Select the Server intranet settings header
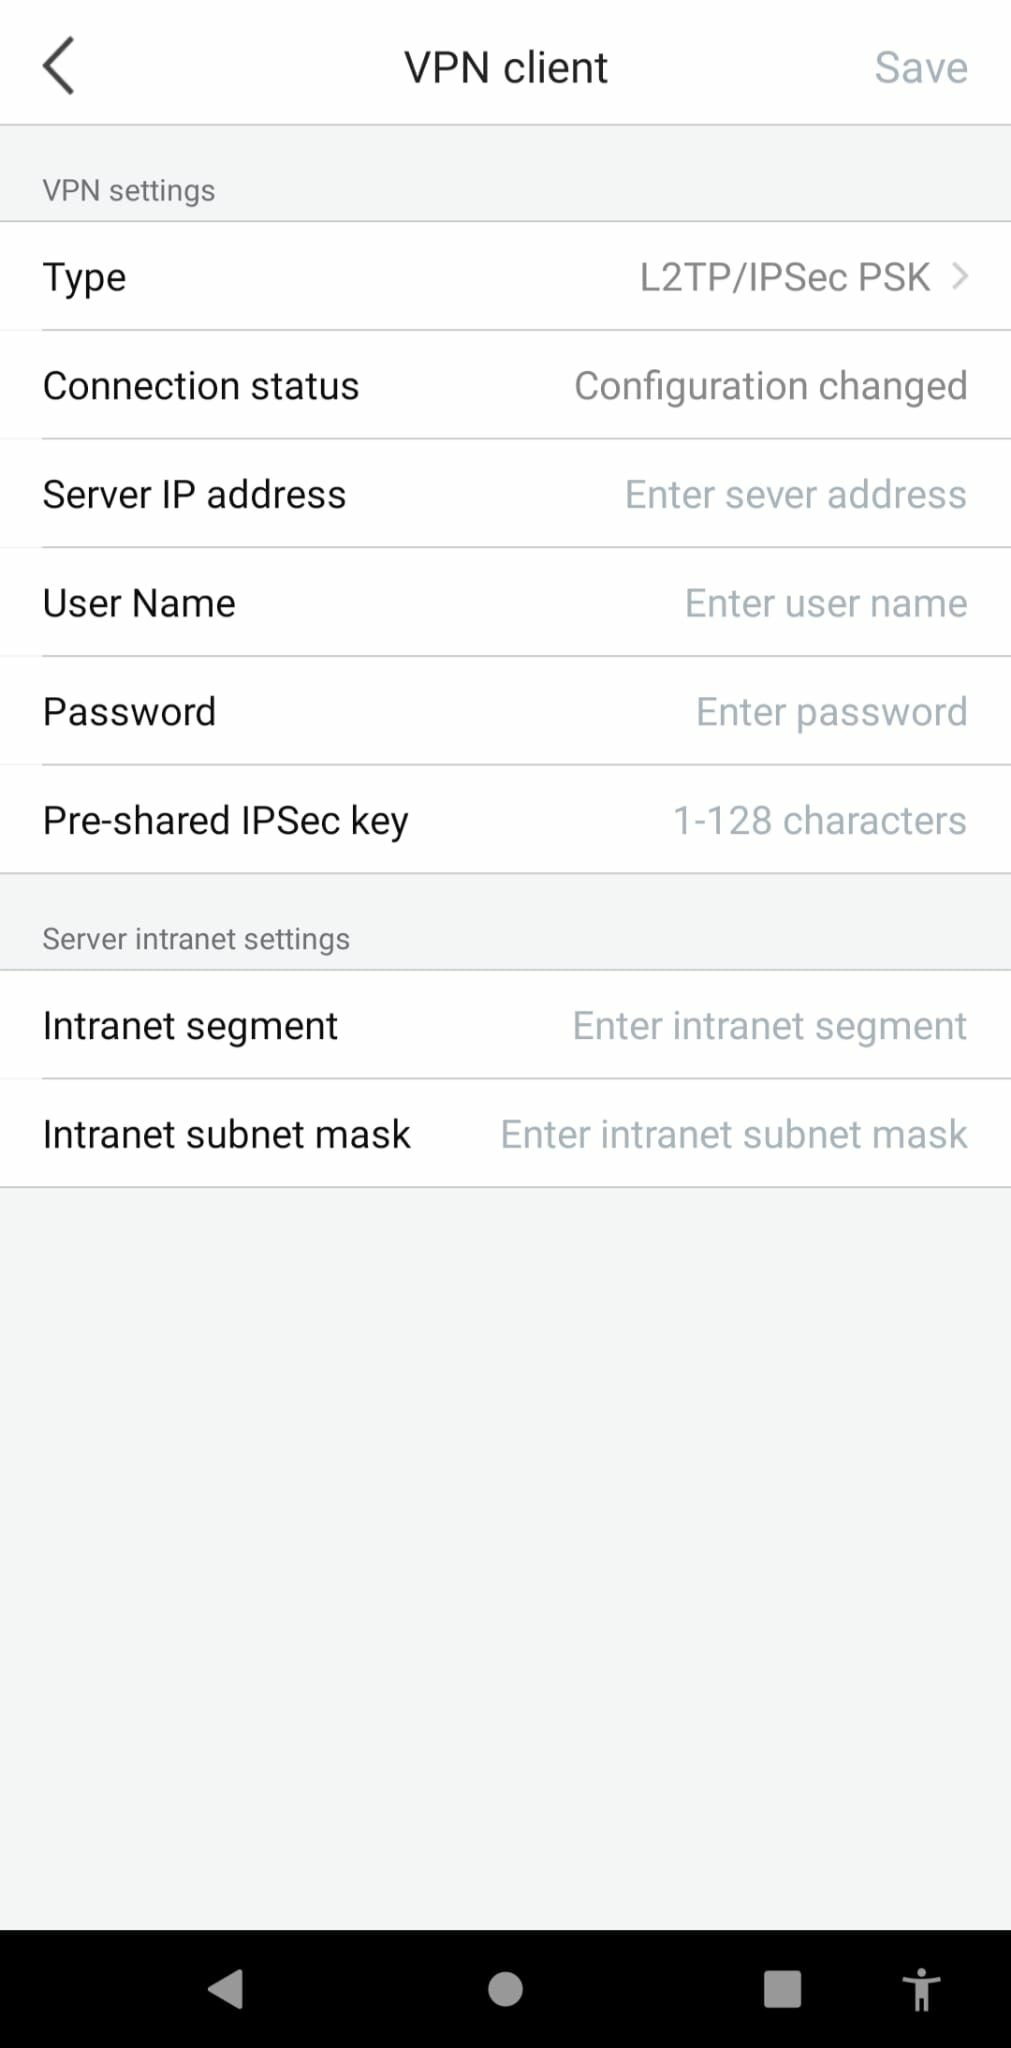Screen dimensions: 1011x2048 (195, 938)
